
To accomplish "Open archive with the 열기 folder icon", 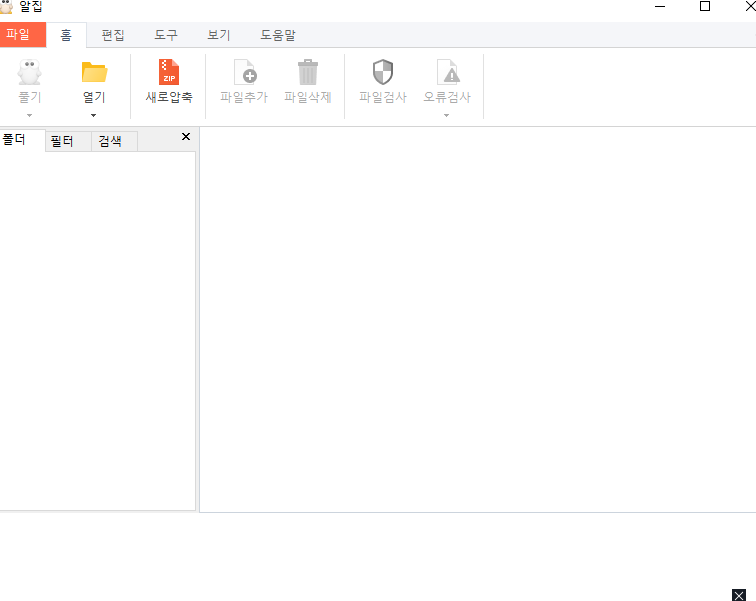I will [x=94, y=72].
